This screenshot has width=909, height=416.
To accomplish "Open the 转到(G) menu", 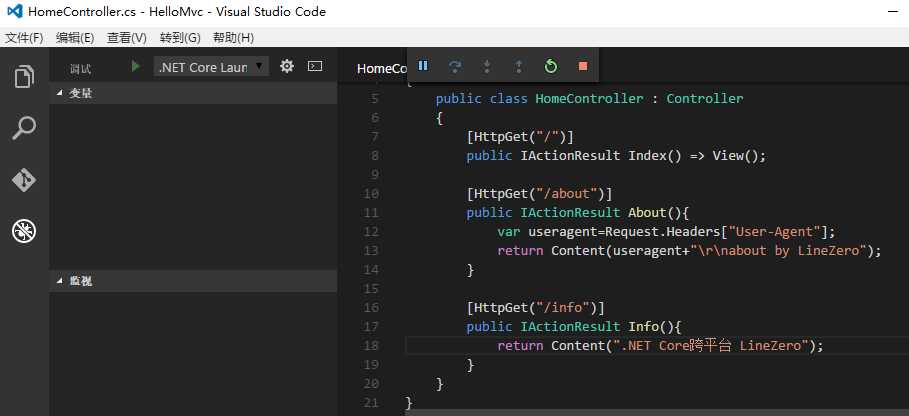I will (180, 38).
